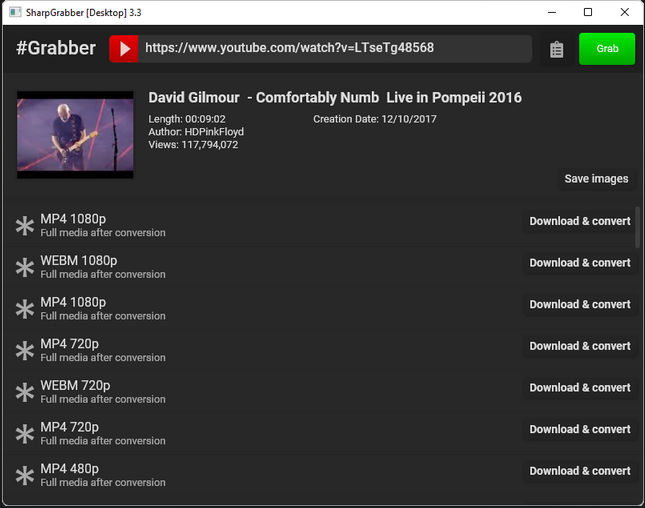The image size is (645, 508).
Task: Maximize the SharpGrabber window
Action: pos(588,12)
